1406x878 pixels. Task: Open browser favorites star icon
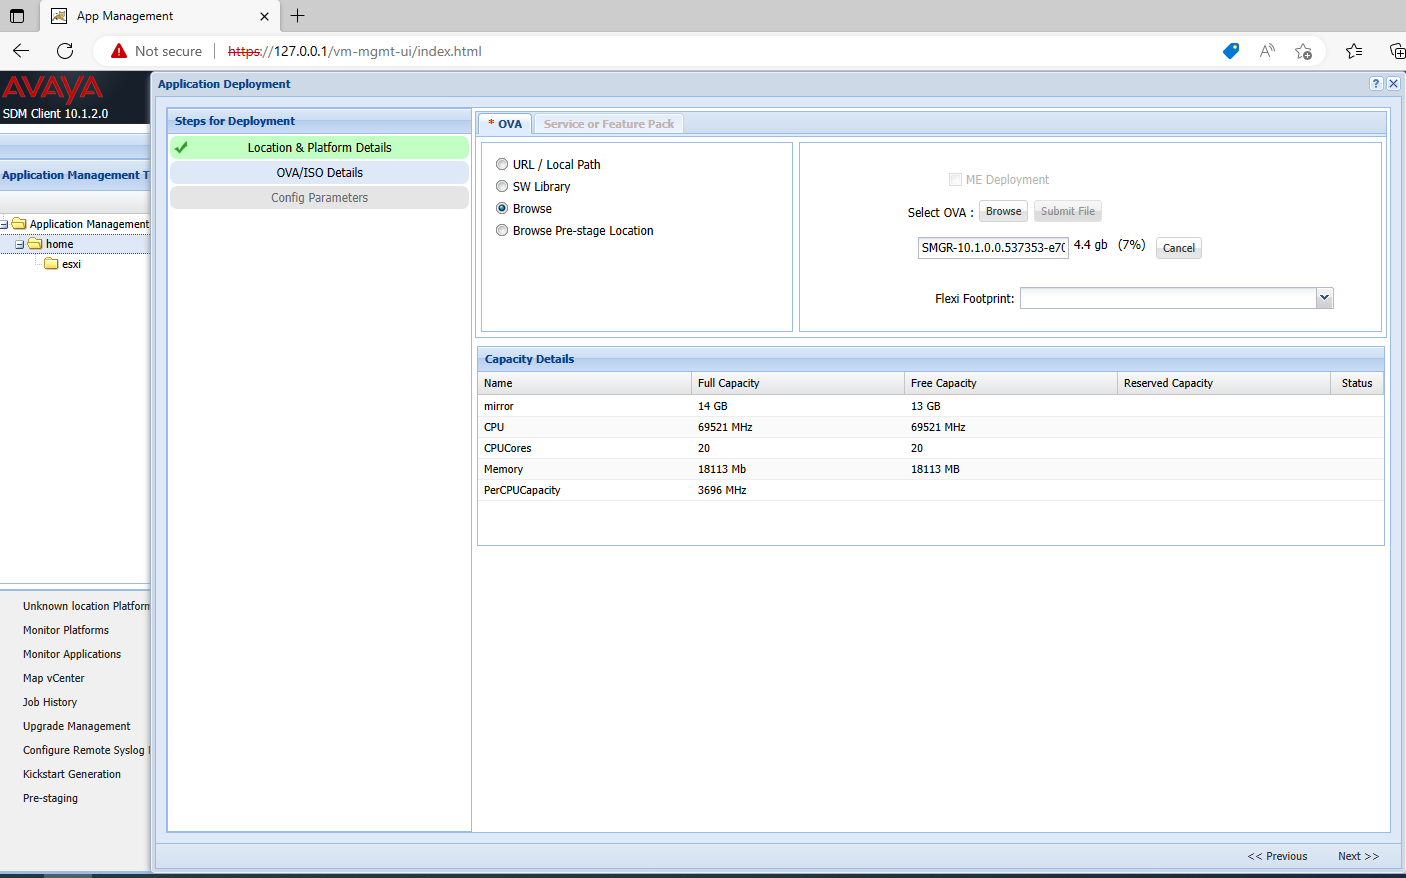[1354, 51]
